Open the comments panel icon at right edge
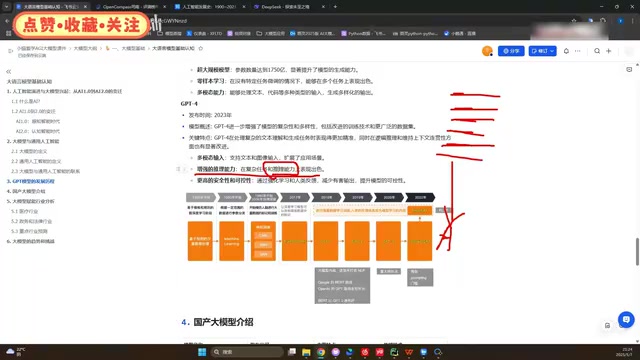640x360 pixels. tap(629, 70)
